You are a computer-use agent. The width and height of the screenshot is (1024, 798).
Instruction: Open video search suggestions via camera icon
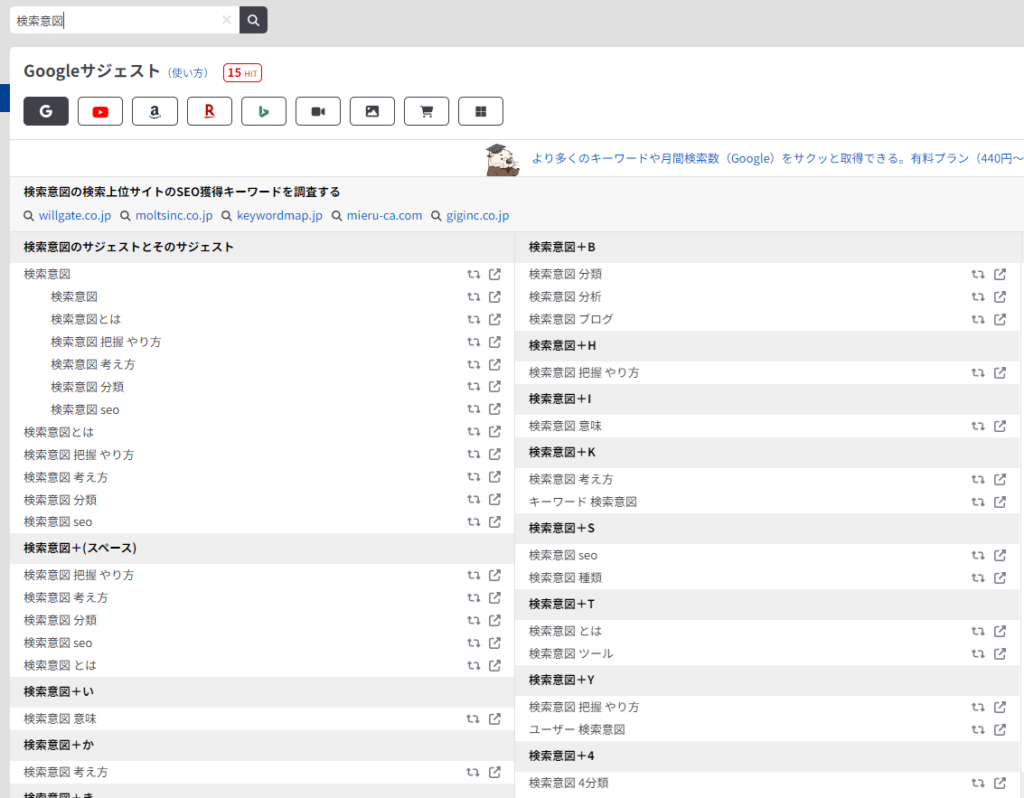[x=318, y=111]
